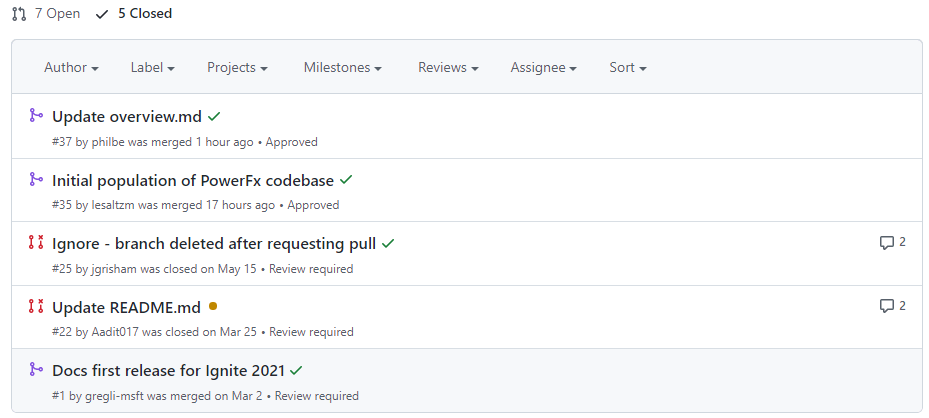Click pending status dot beside Update README.md
The image size is (929, 418).
(213, 307)
